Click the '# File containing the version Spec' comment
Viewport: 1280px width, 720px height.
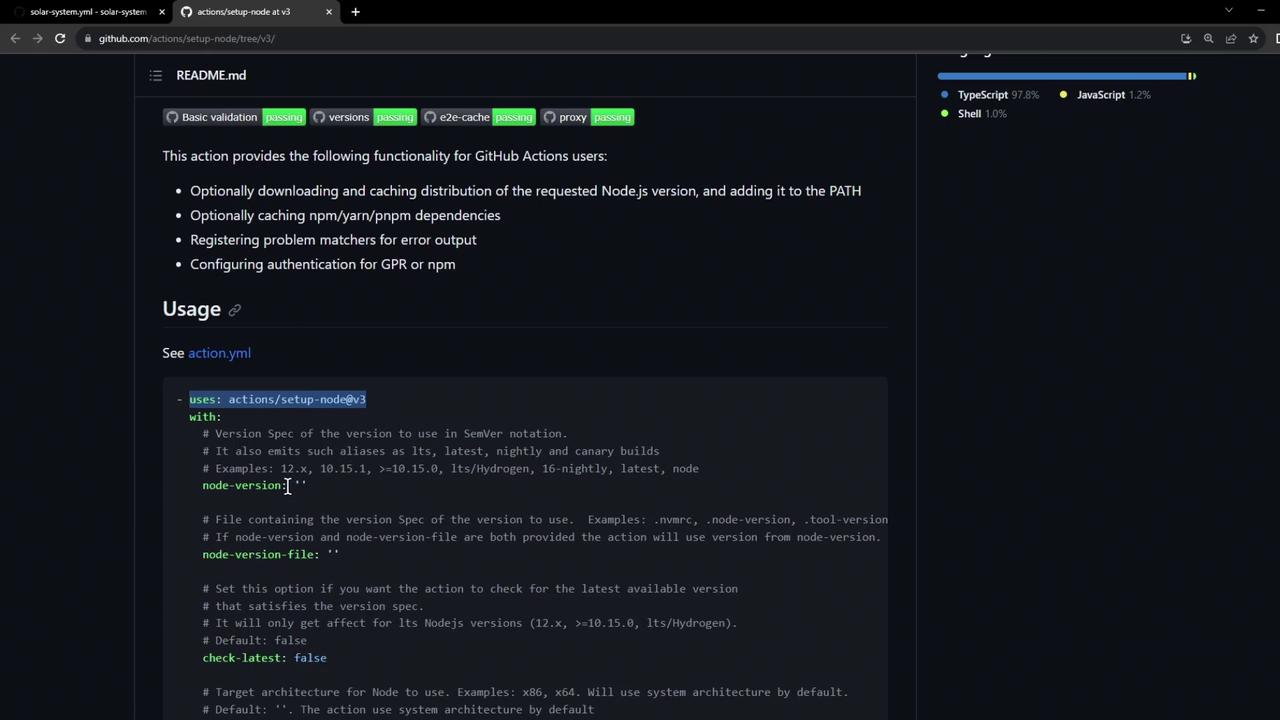(545, 520)
